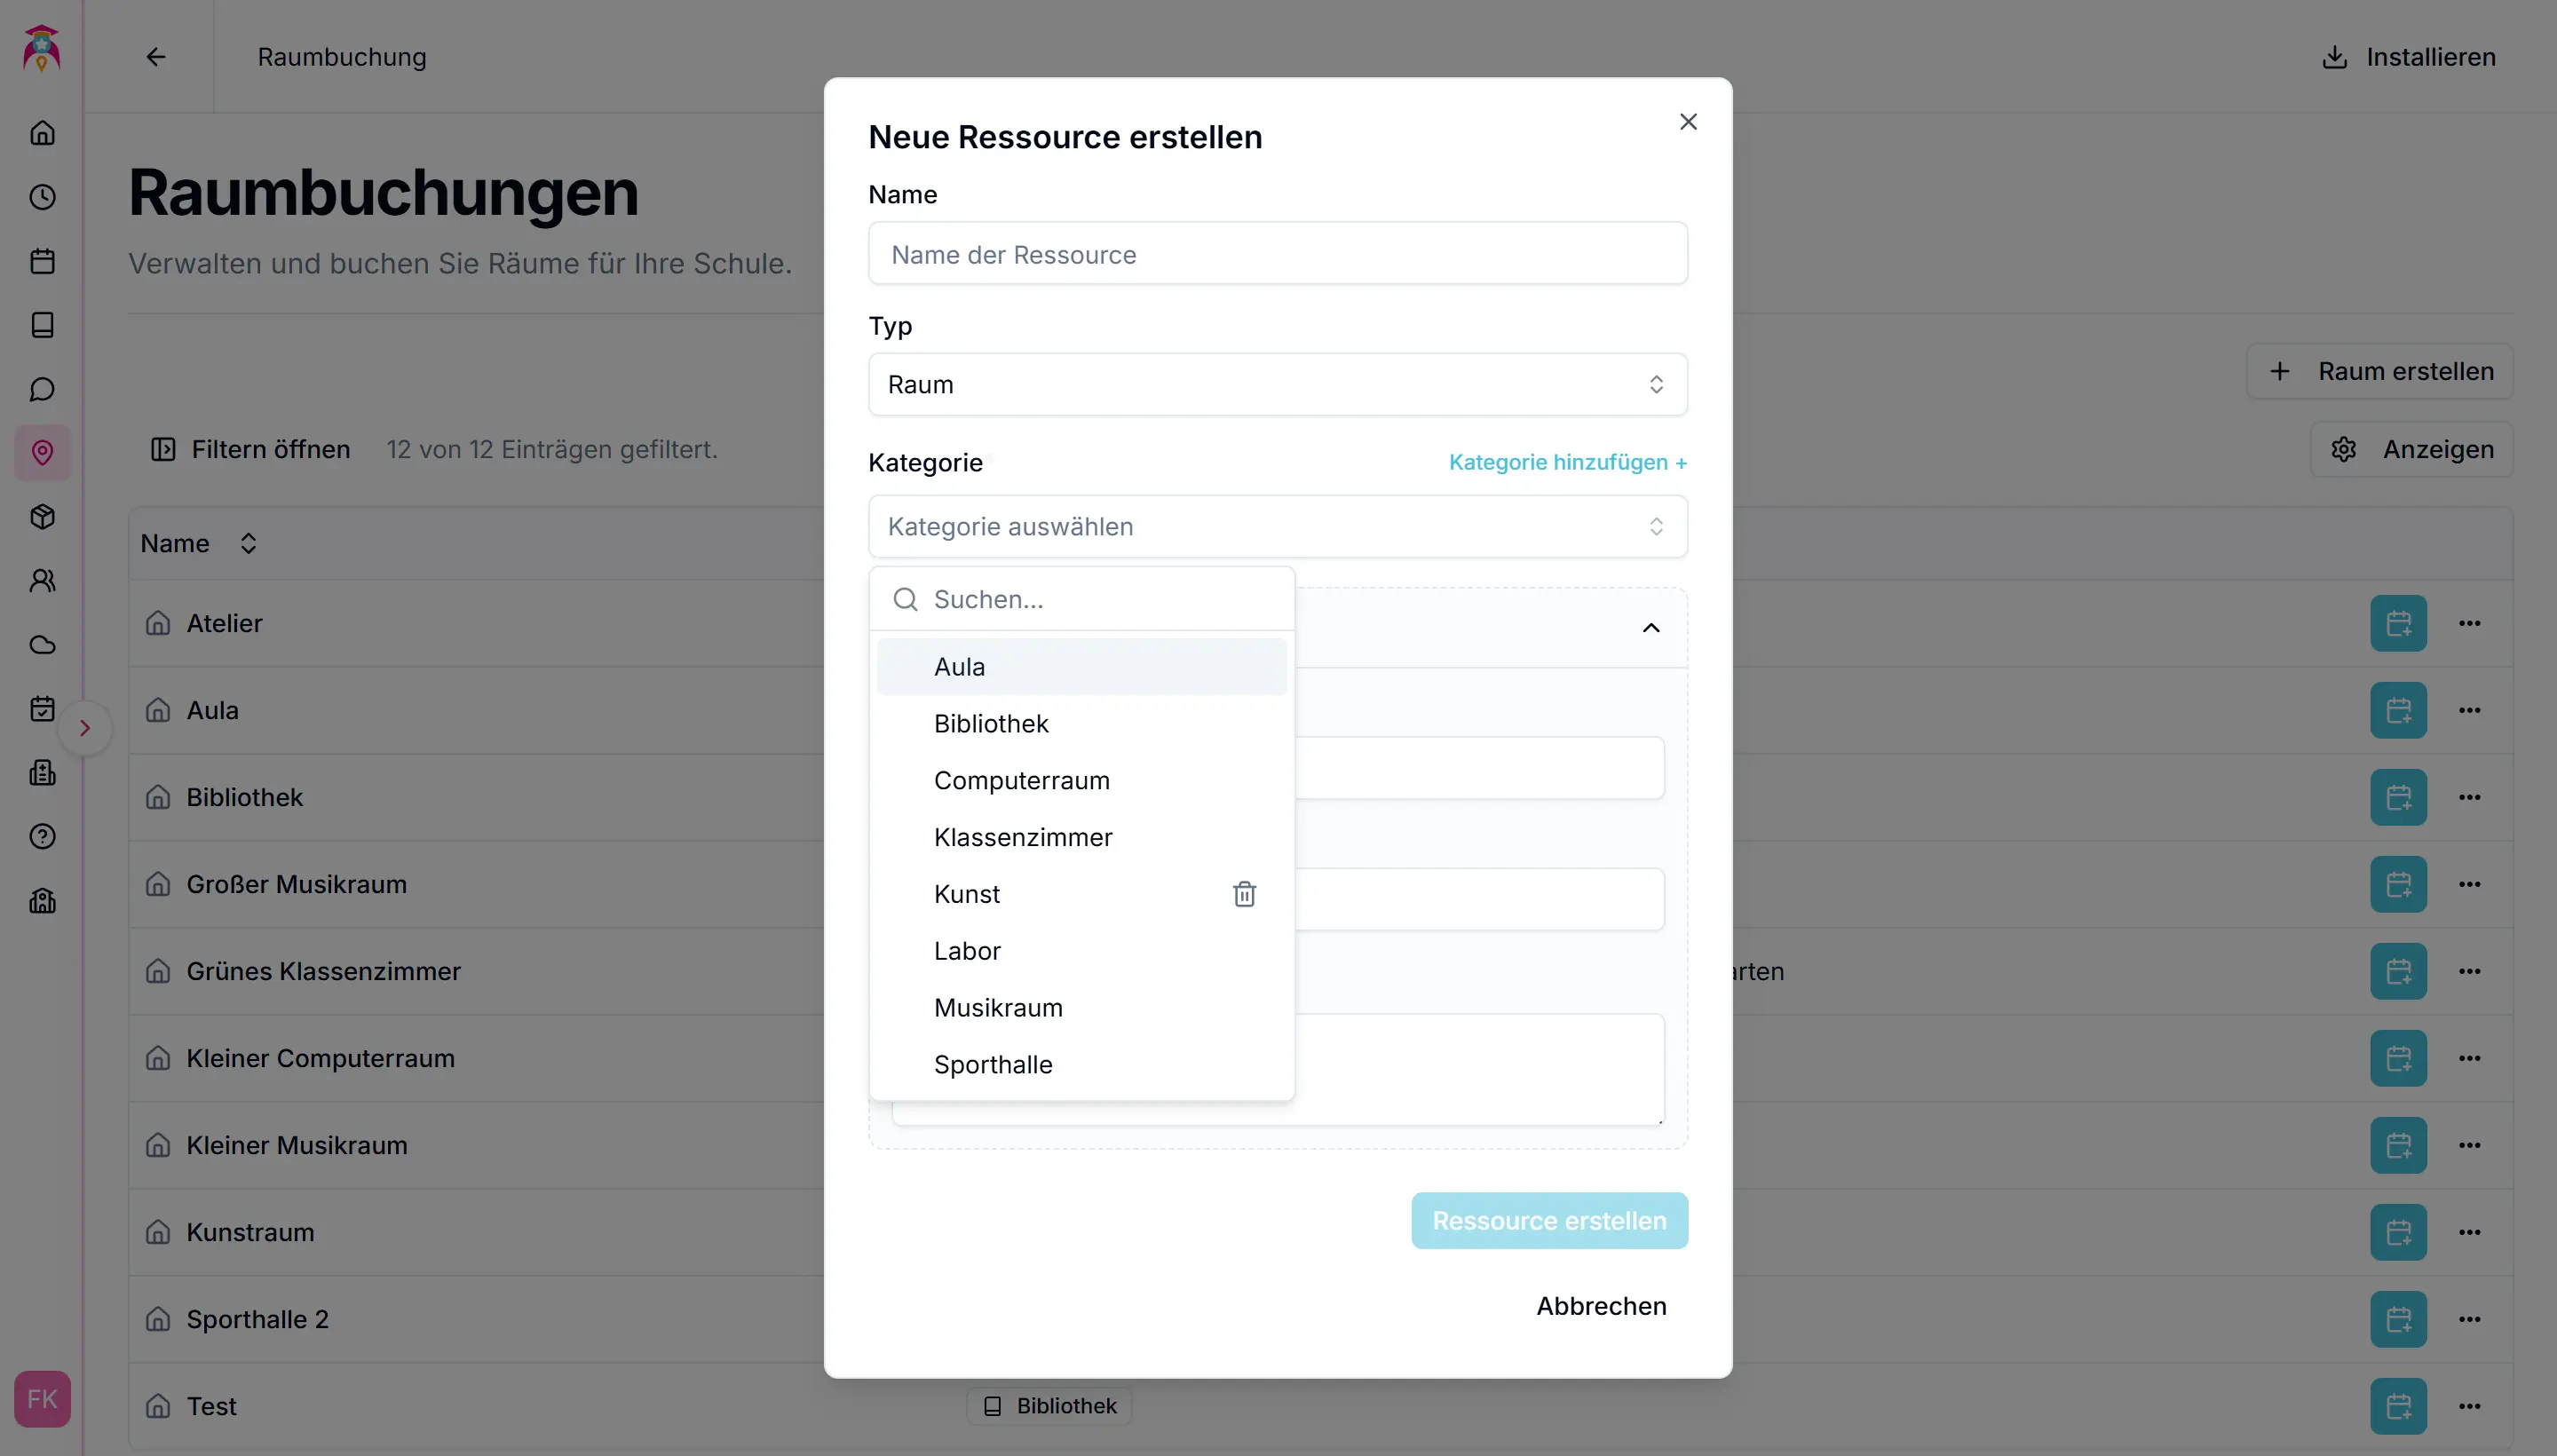
Task: Click the location pin sidebar icon
Action: tap(42, 453)
